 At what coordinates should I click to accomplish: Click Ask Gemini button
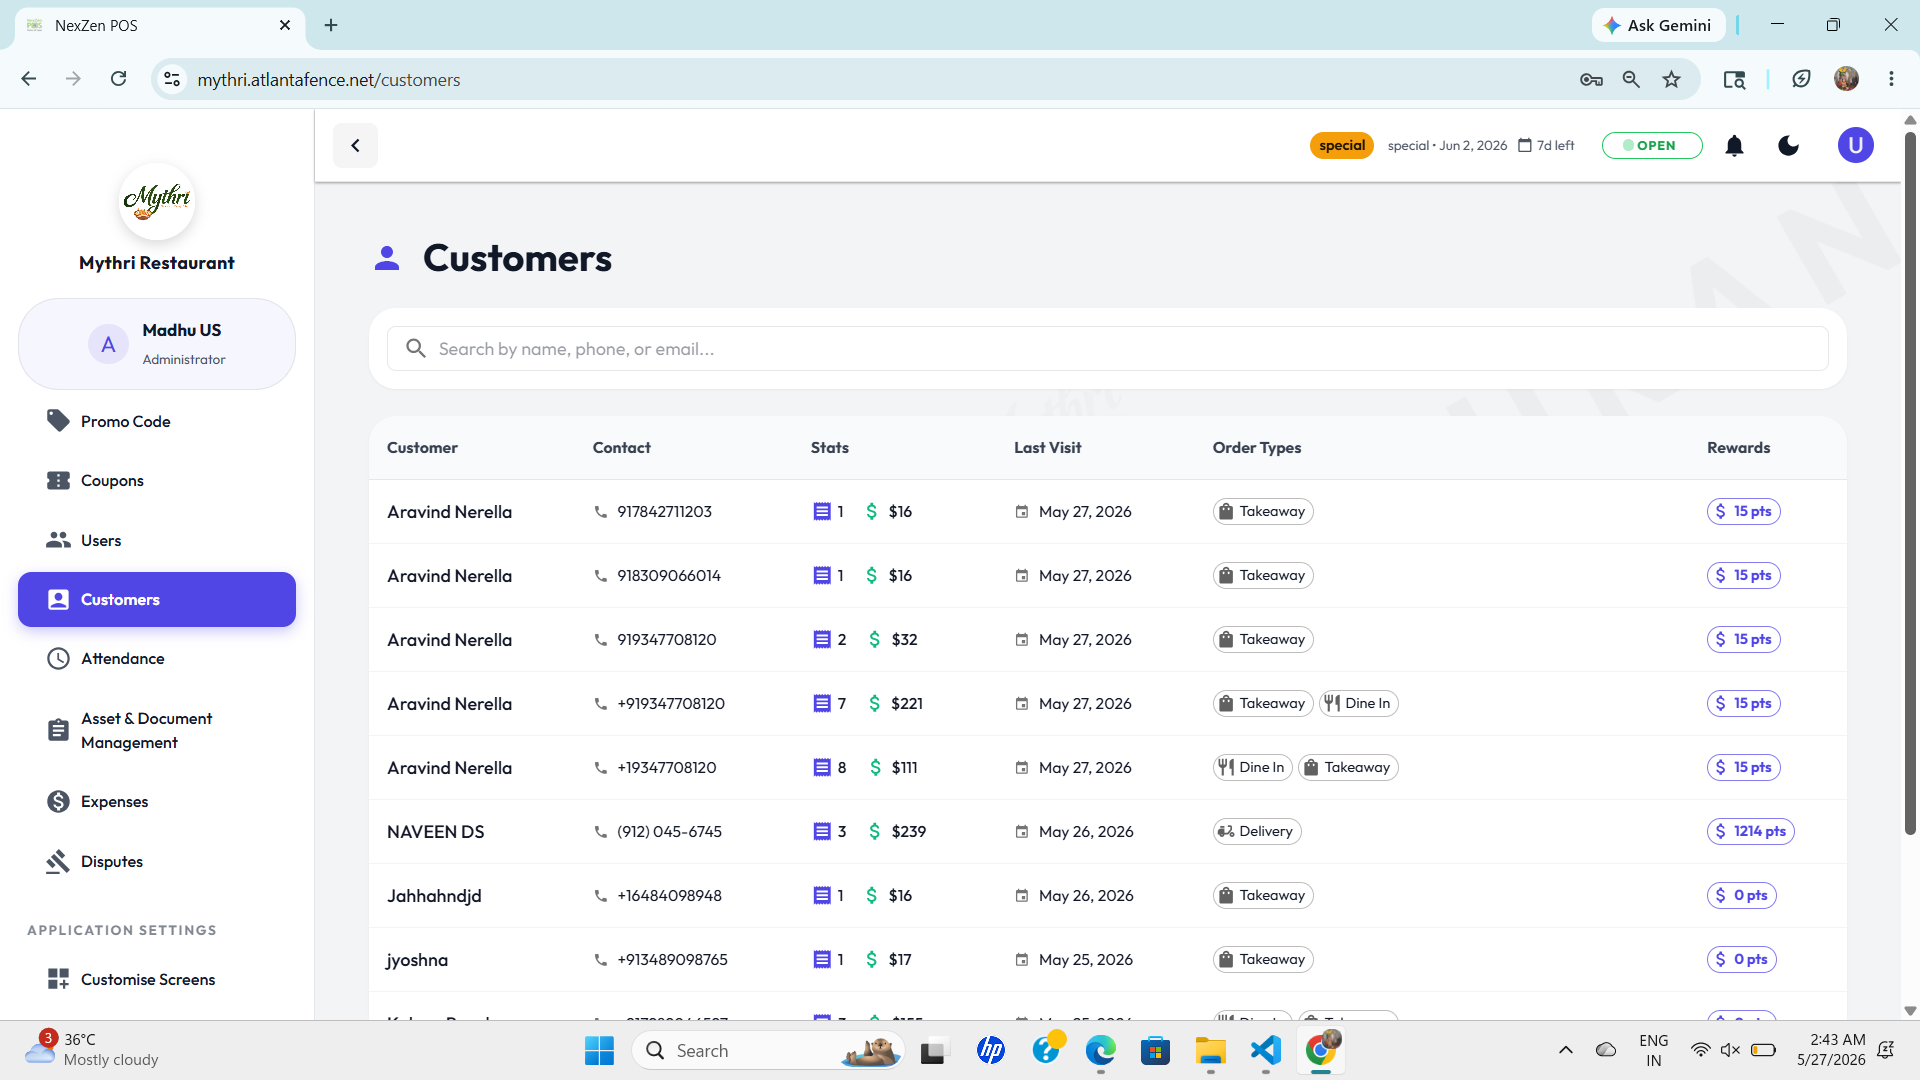pos(1658,25)
